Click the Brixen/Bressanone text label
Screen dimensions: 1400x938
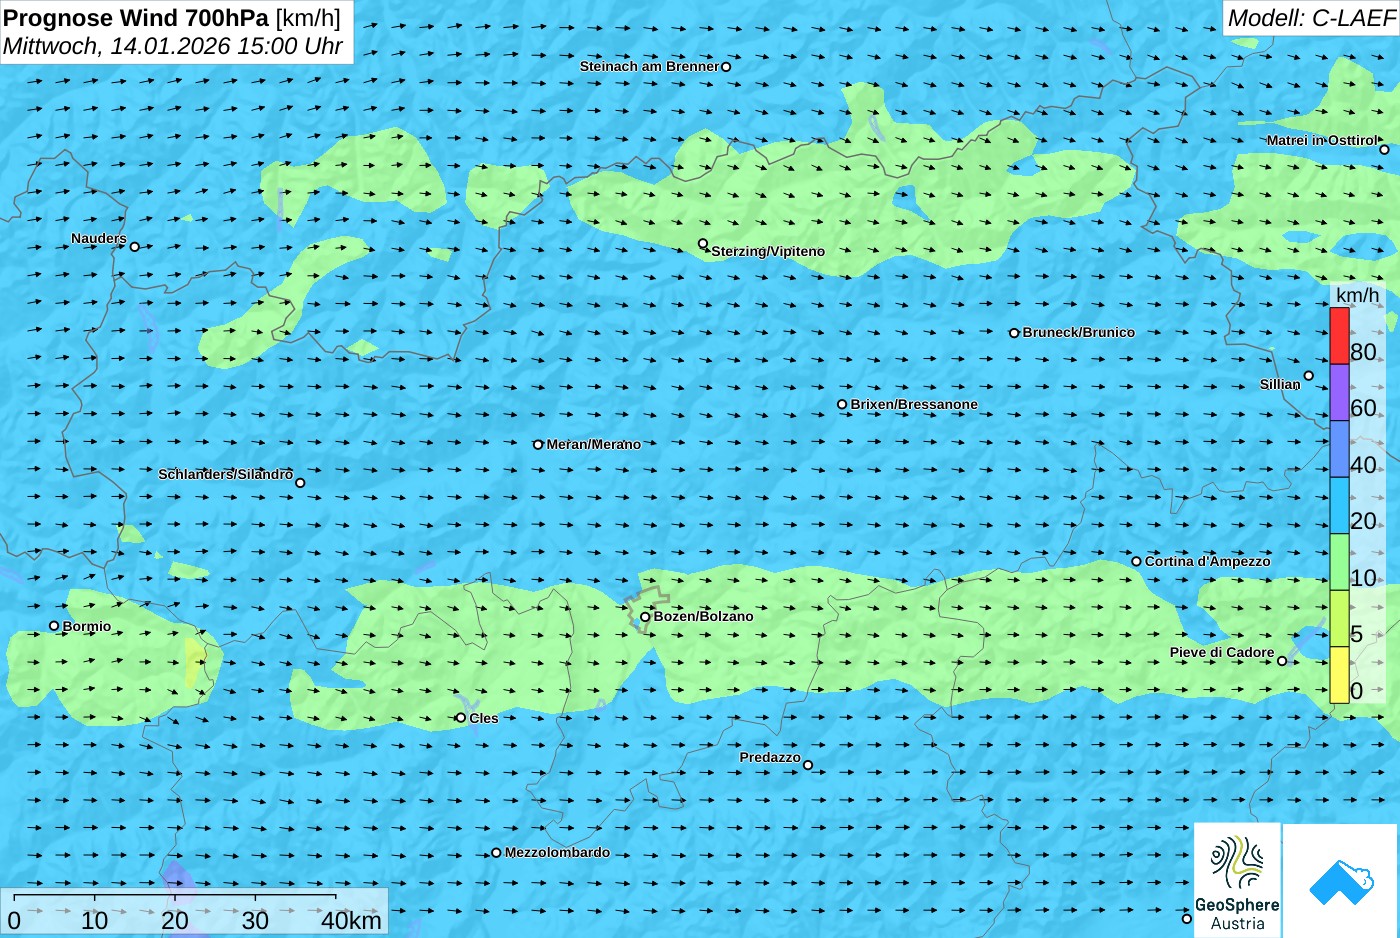(914, 405)
